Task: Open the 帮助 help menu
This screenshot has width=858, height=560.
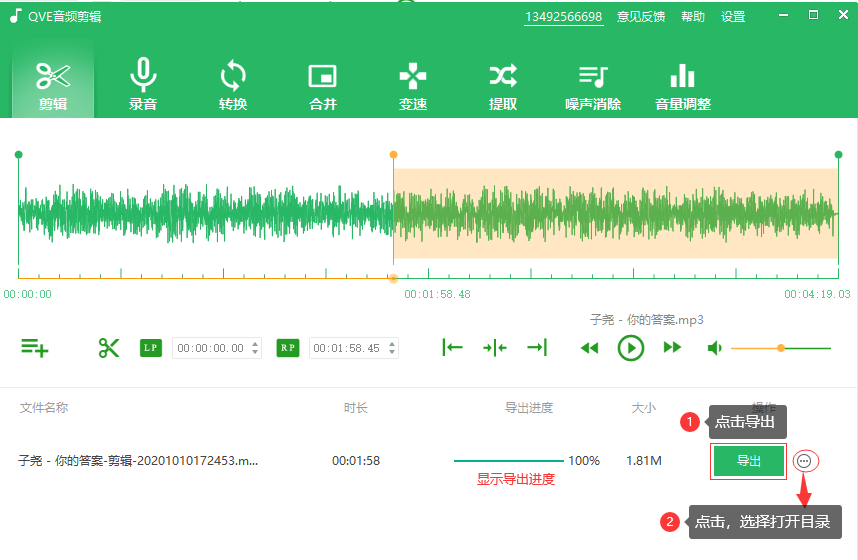Action: click(x=693, y=17)
